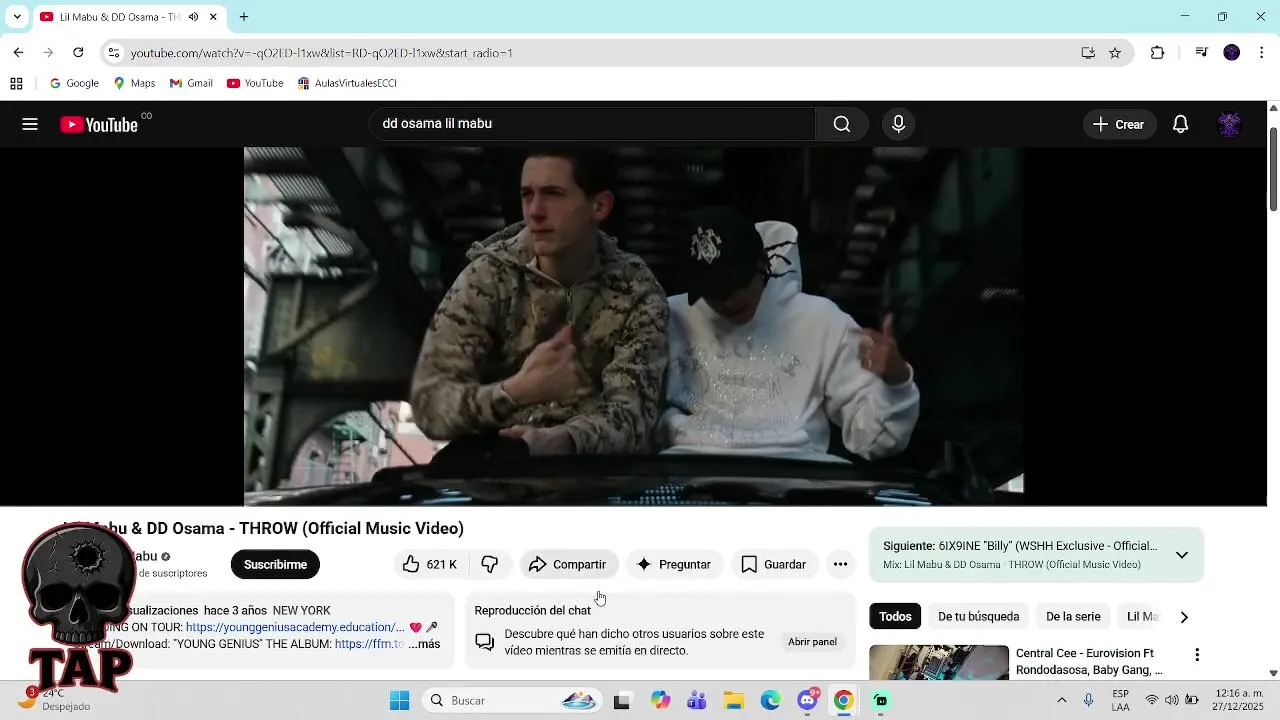Open the Chrome profile avatar
The height and width of the screenshot is (720, 1280).
[1232, 53]
